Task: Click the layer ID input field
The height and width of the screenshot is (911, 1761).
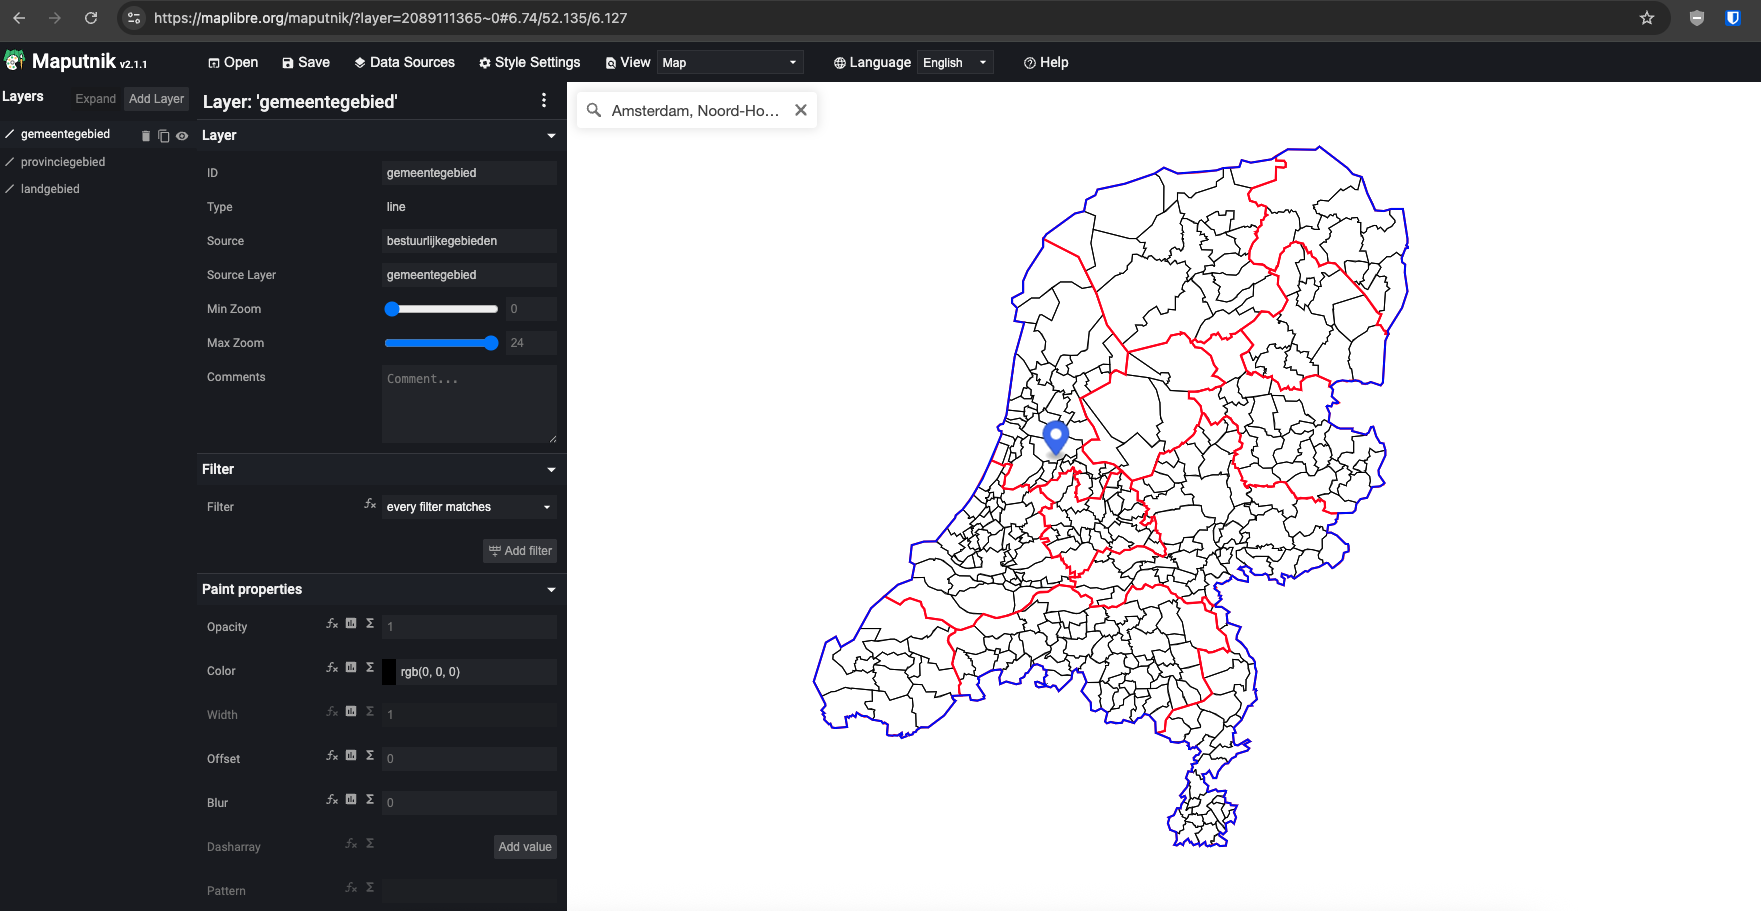Action: (x=469, y=173)
